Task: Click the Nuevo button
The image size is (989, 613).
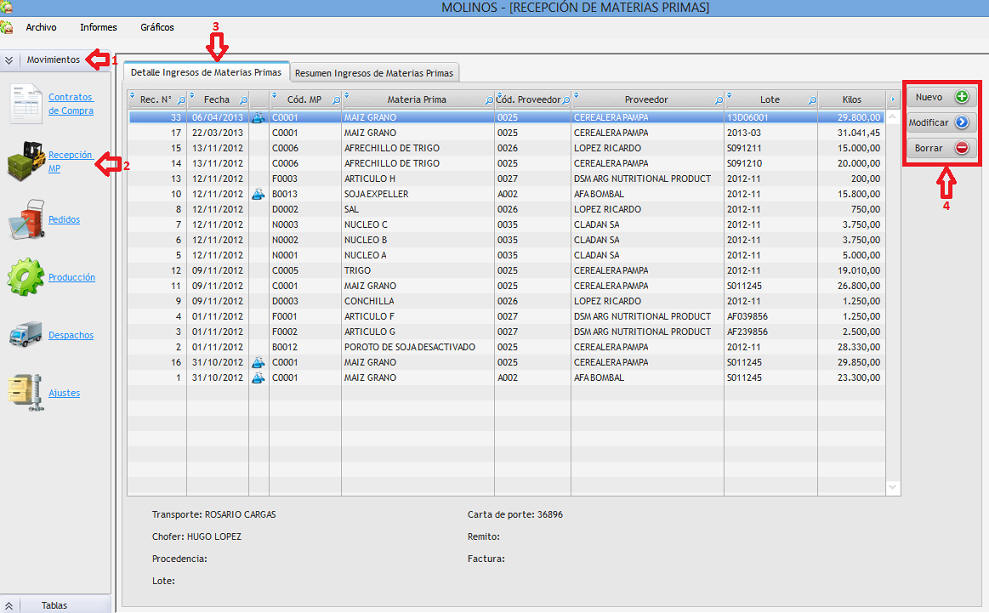Action: pos(942,97)
